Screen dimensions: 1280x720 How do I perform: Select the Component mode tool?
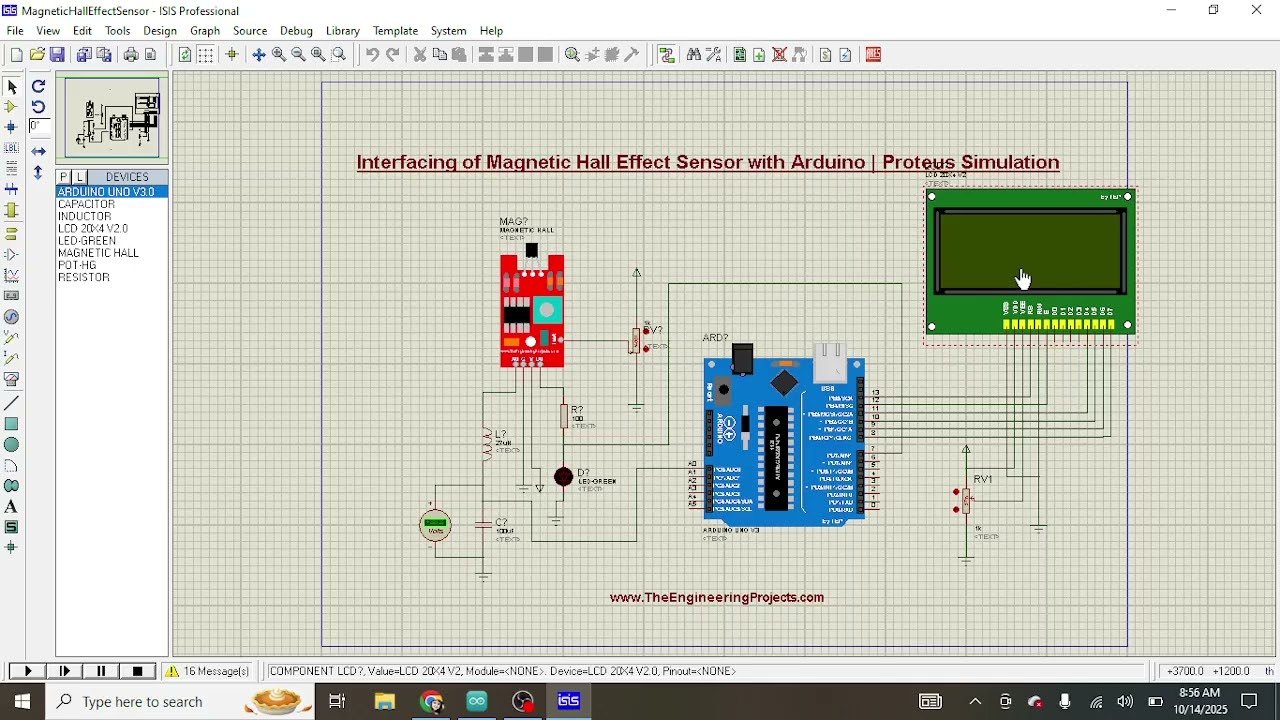tap(12, 107)
